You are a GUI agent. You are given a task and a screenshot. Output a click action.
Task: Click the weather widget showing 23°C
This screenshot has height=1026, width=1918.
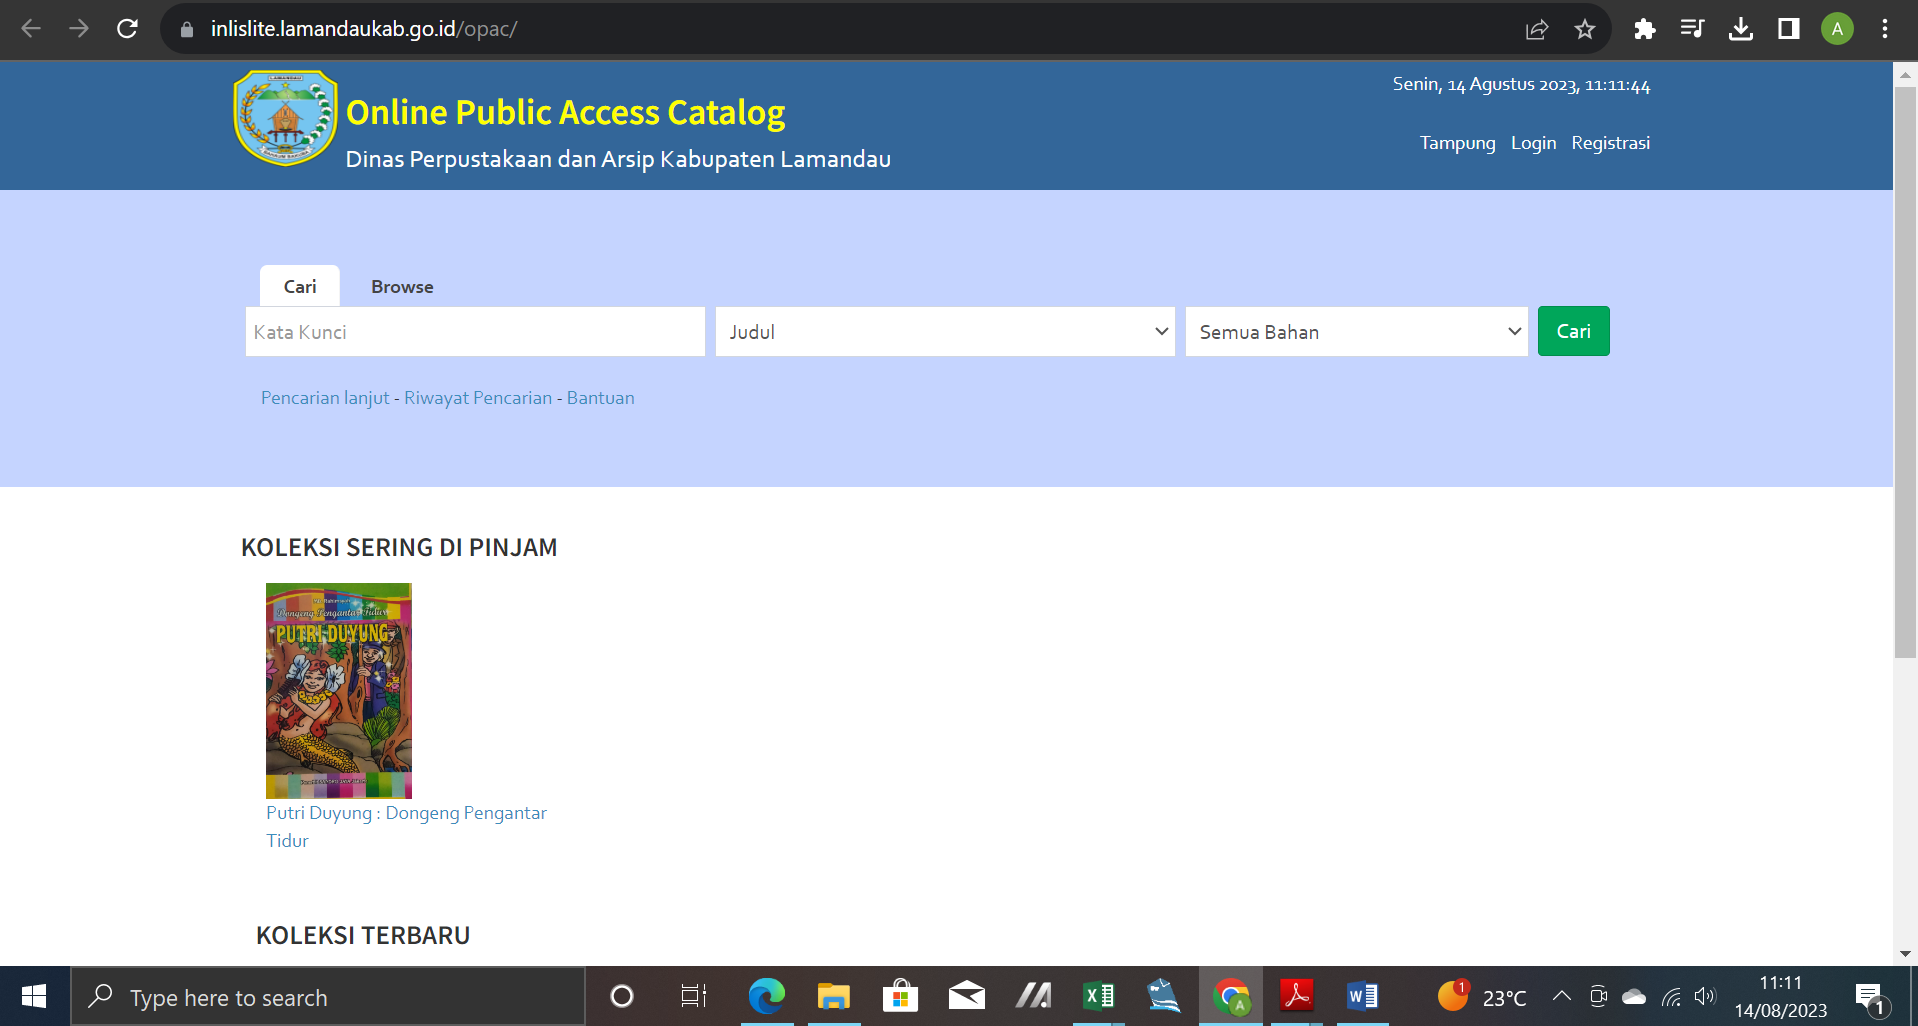[x=1482, y=996]
